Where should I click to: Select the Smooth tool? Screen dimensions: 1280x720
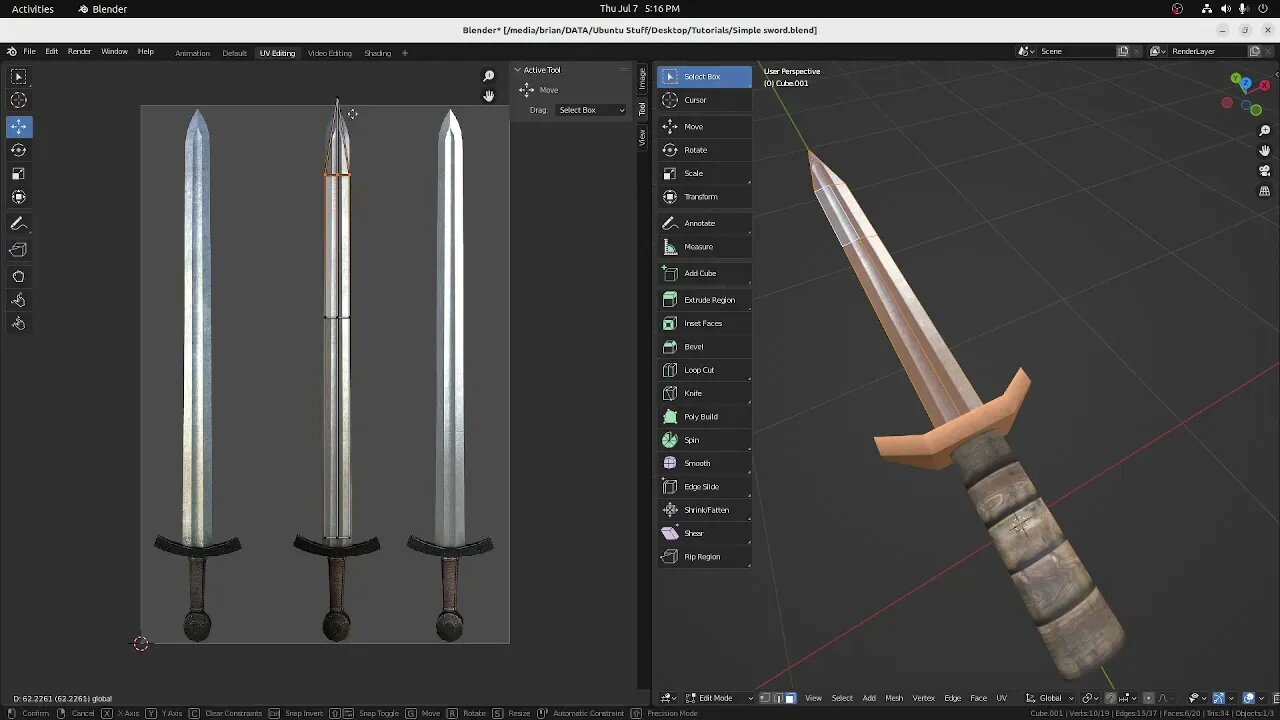pyautogui.click(x=704, y=463)
